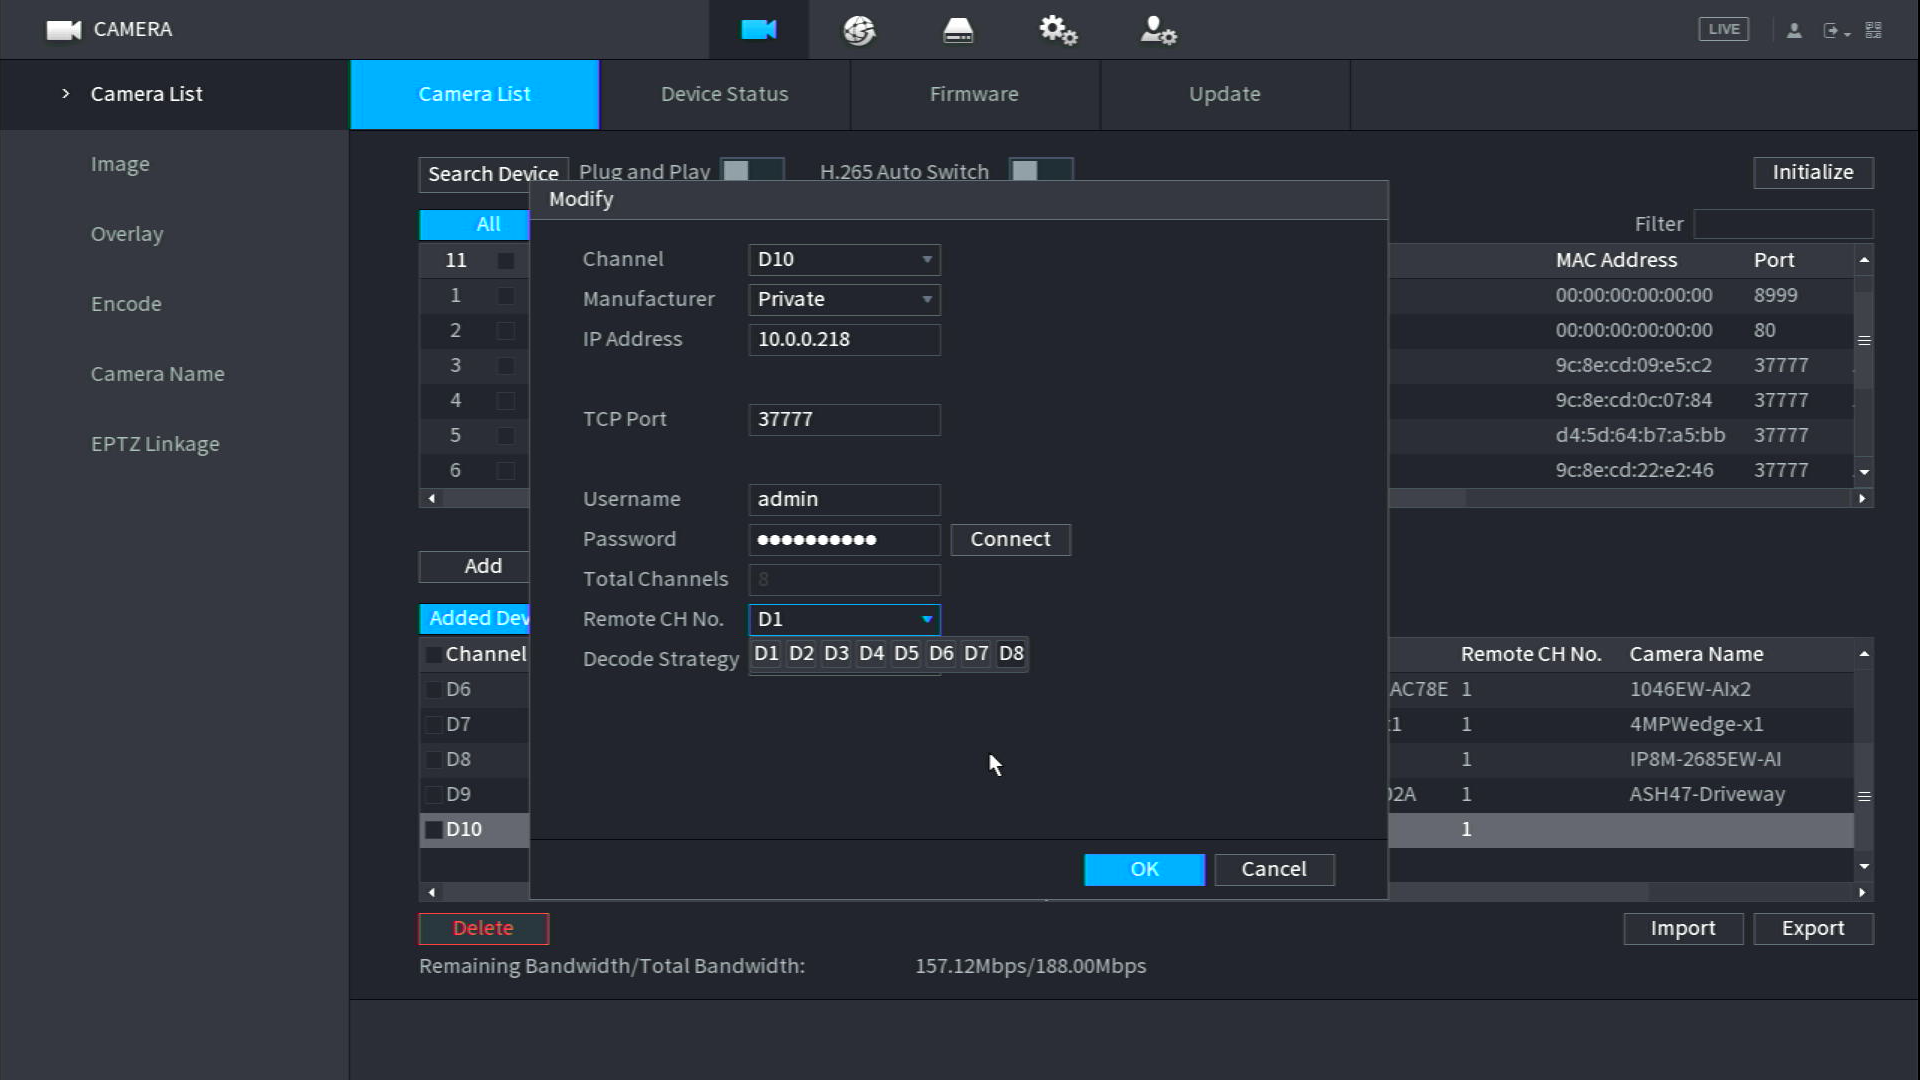
Task: Tick the D6 channel checkbox
Action: tap(434, 690)
